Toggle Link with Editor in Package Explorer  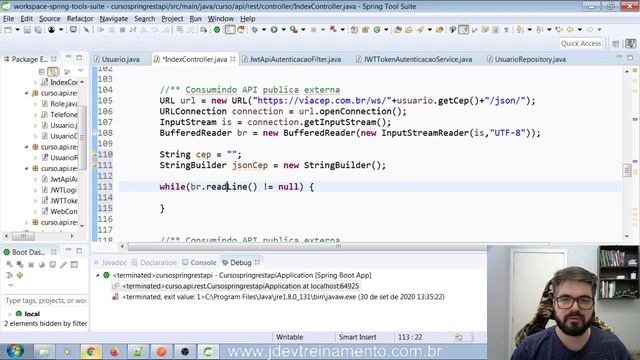click(x=53, y=71)
